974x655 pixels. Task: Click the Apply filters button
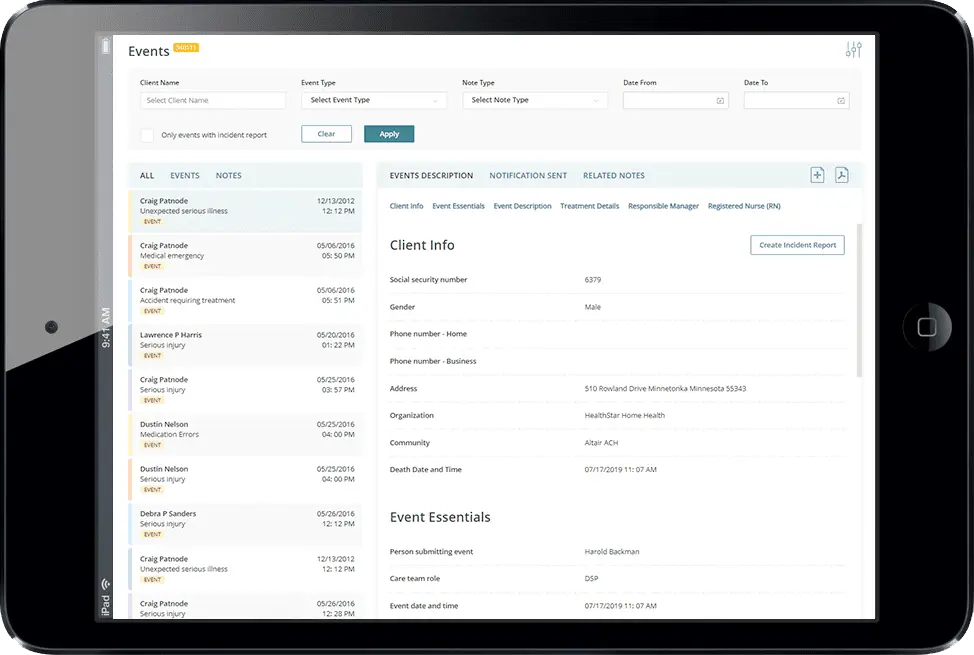tap(389, 134)
